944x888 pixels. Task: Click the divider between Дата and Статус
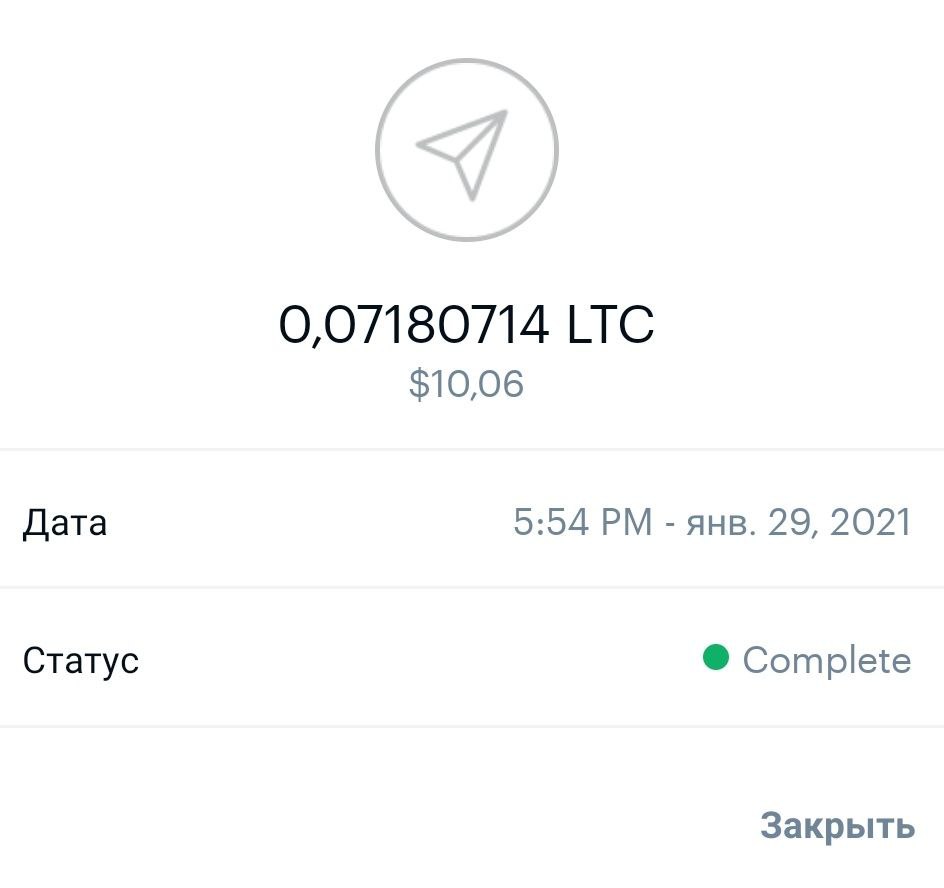[x=472, y=588]
